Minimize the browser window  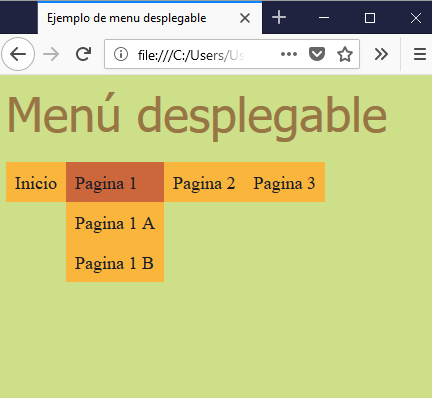pos(324,18)
